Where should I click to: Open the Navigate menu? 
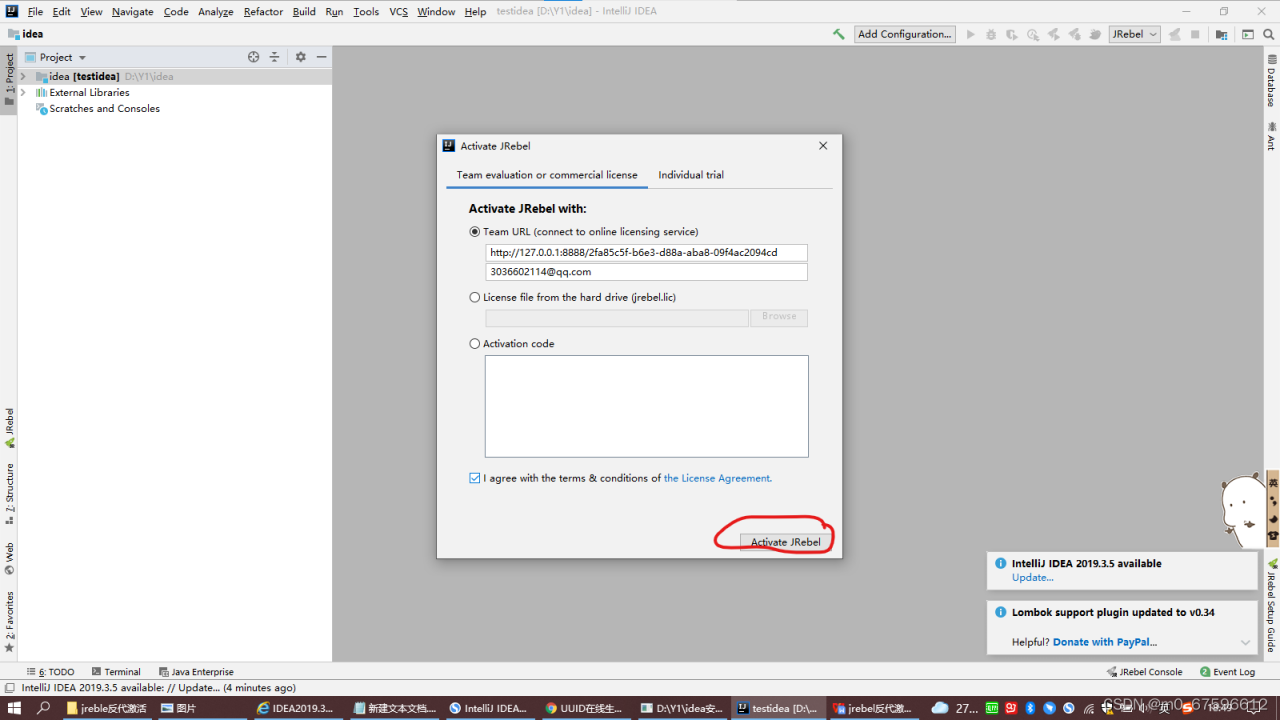133,12
